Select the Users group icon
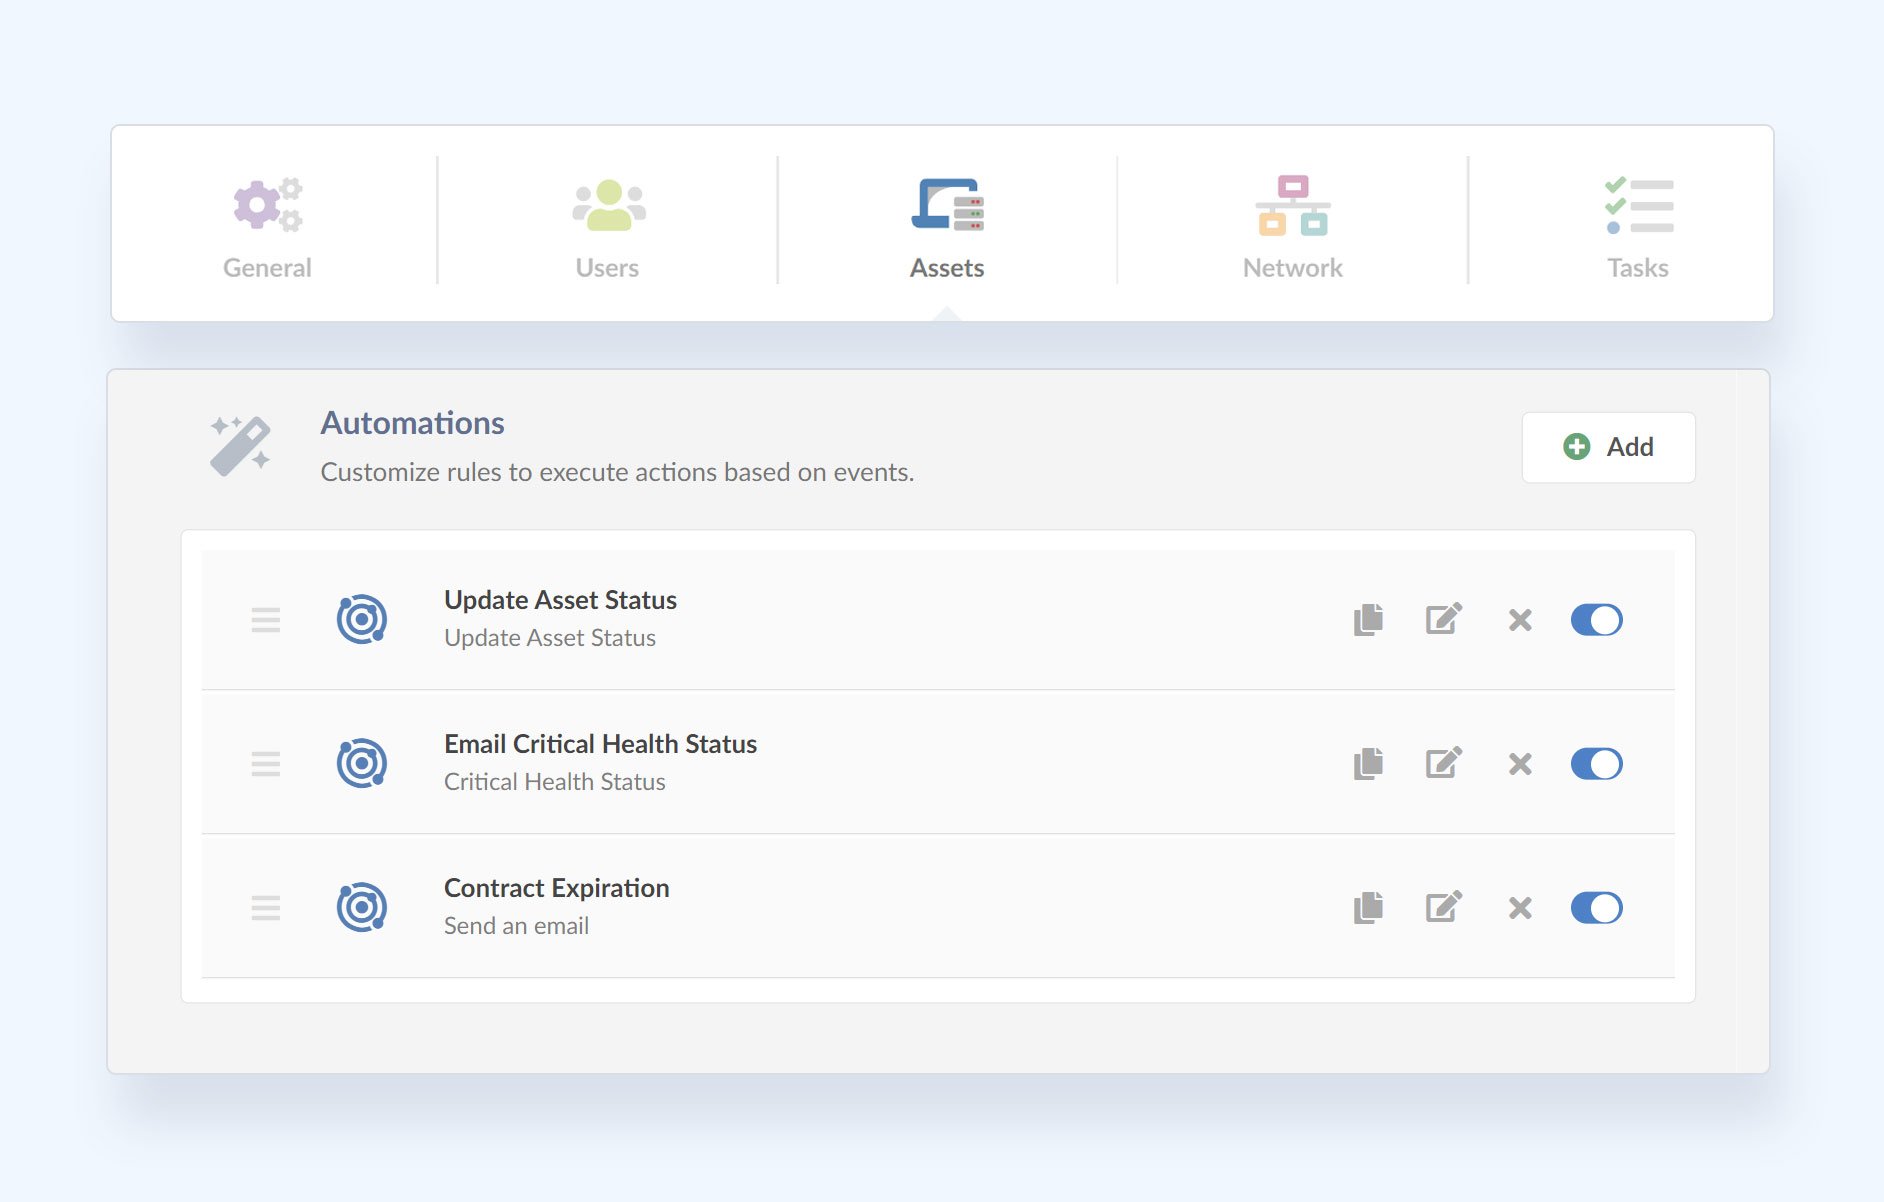This screenshot has height=1202, width=1884. (x=606, y=205)
